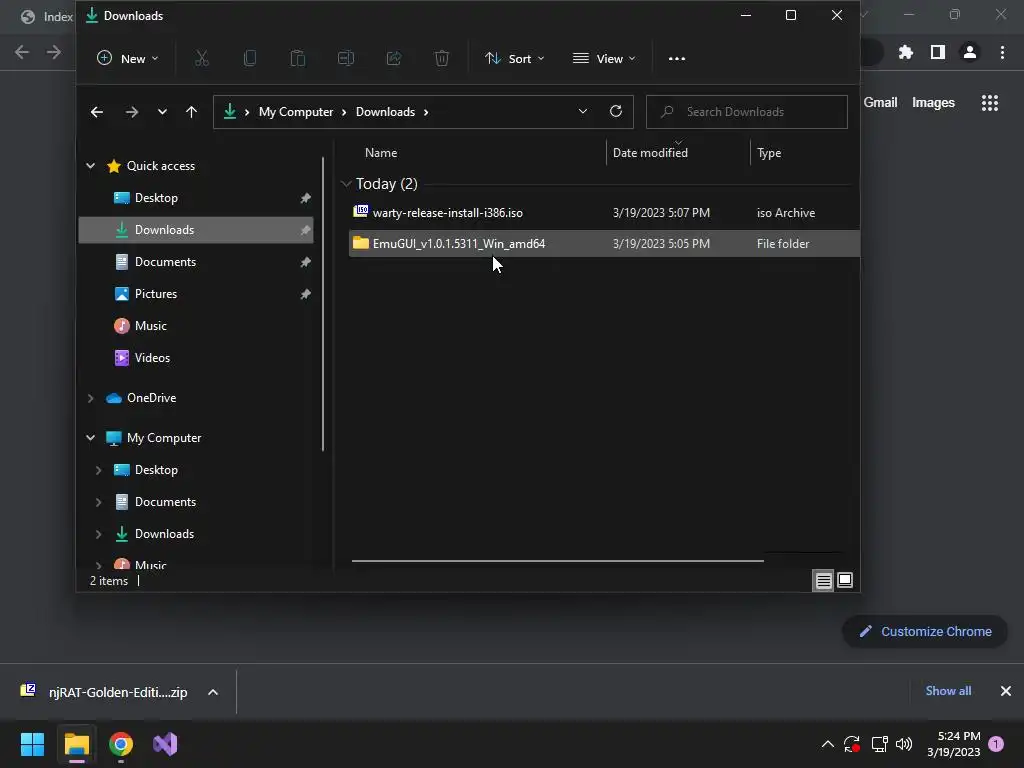Open the View dropdown menu

pyautogui.click(x=604, y=59)
